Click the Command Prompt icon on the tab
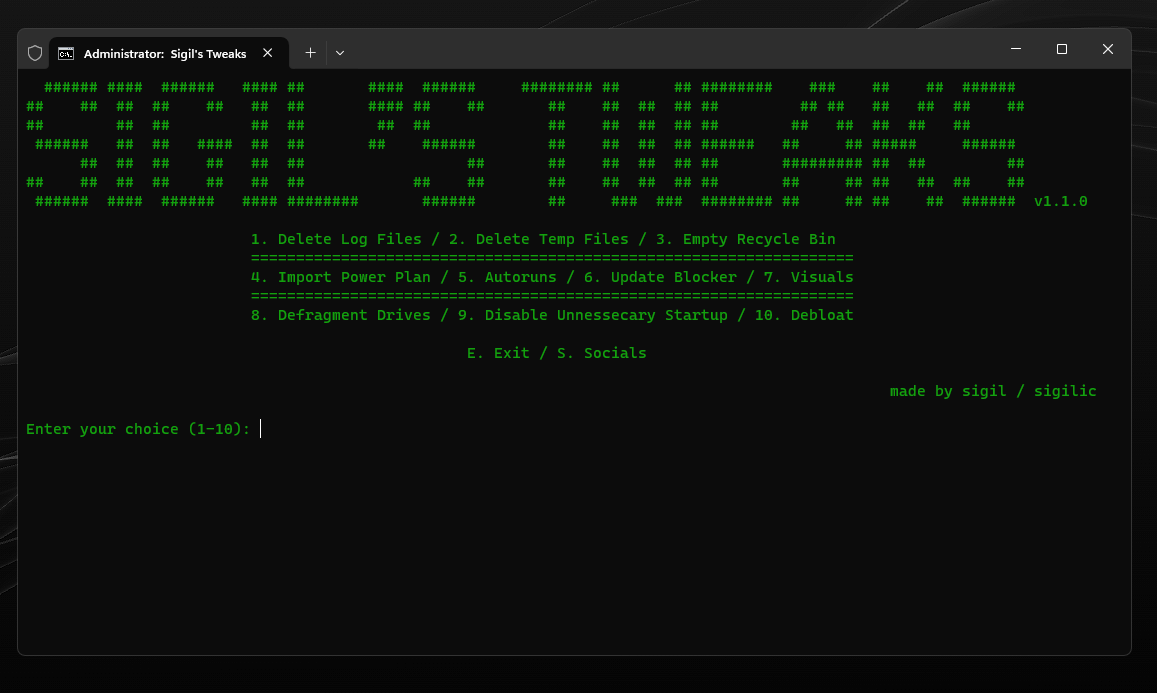Viewport: 1157px width, 693px height. (67, 52)
